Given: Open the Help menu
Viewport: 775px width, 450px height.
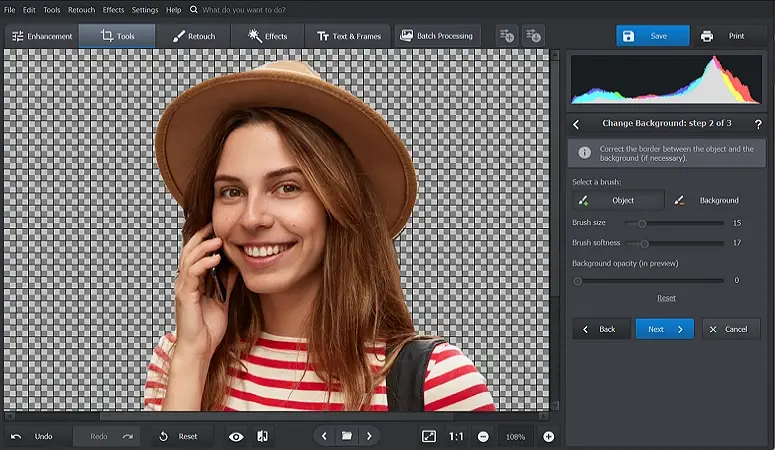Looking at the screenshot, I should coord(173,9).
